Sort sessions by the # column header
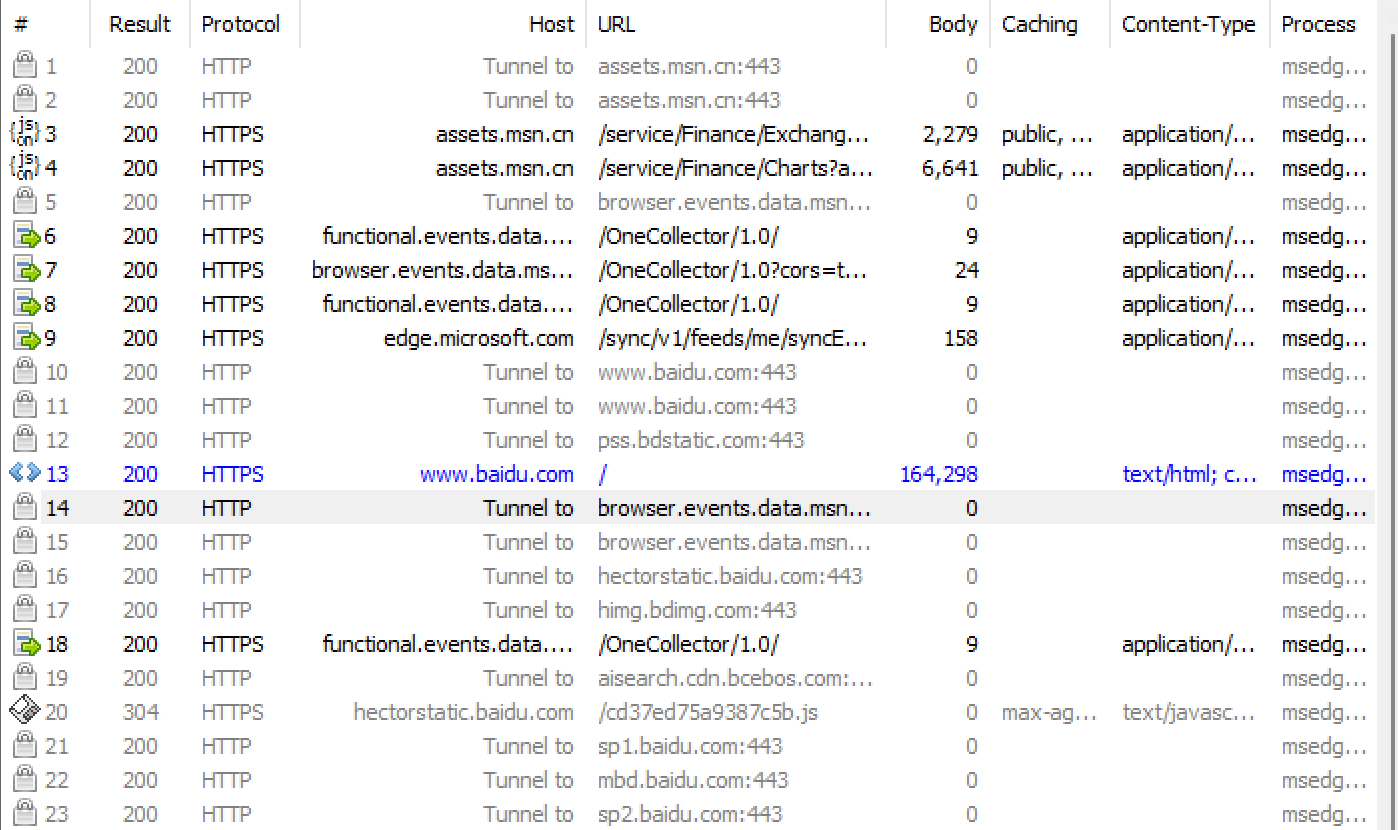The width and height of the screenshot is (1398, 830). 45,24
